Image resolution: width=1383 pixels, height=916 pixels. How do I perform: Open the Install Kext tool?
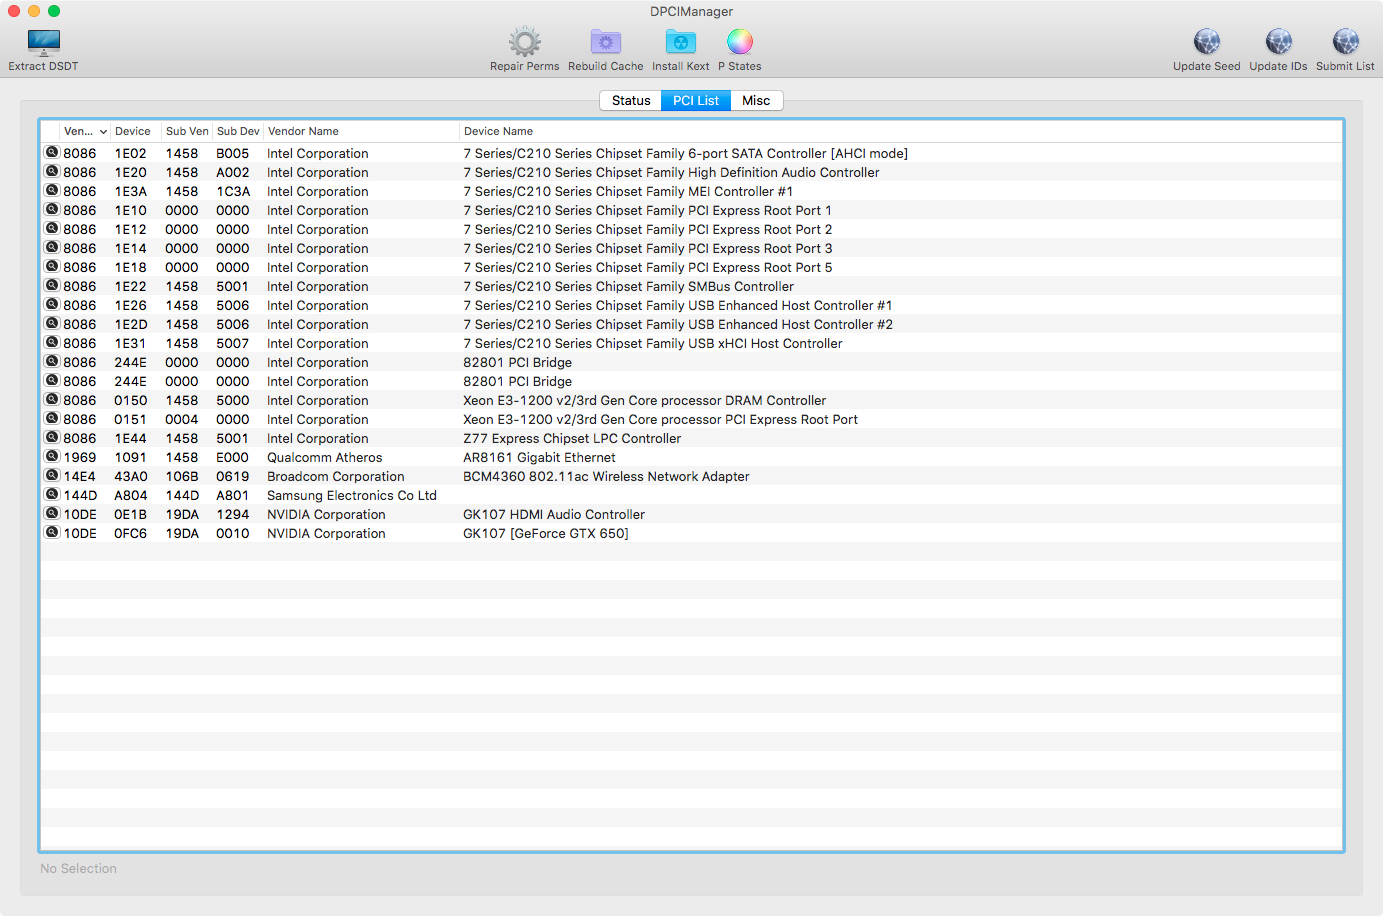tap(680, 42)
